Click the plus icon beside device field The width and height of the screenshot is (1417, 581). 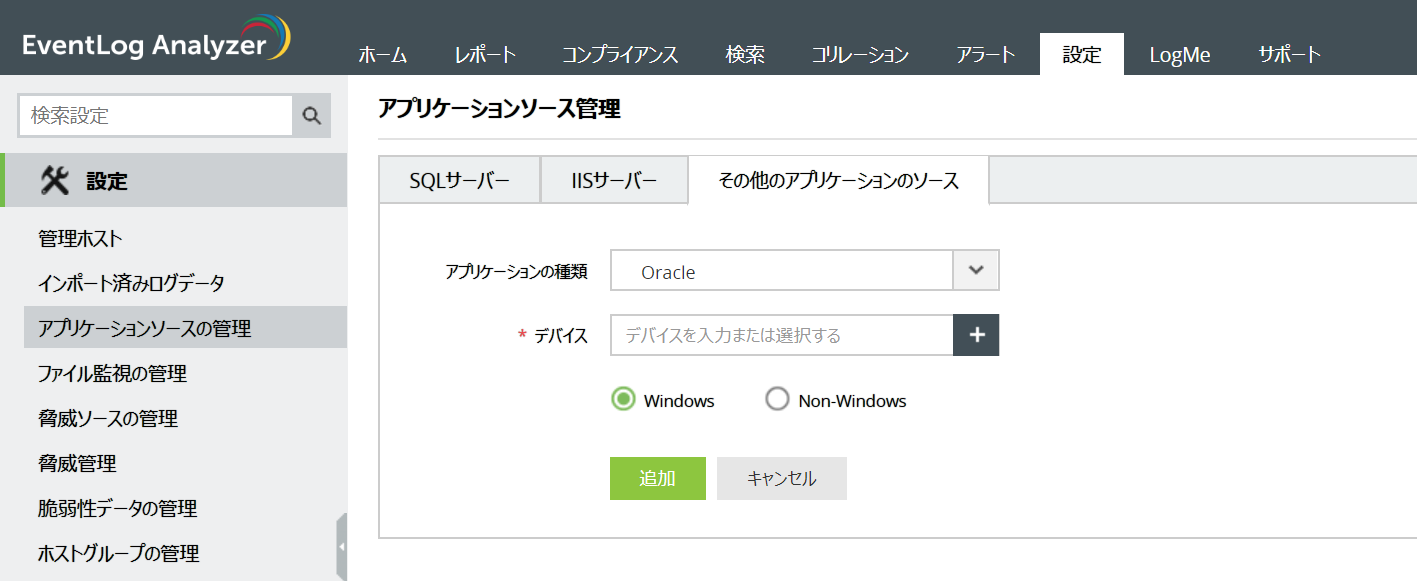click(976, 335)
